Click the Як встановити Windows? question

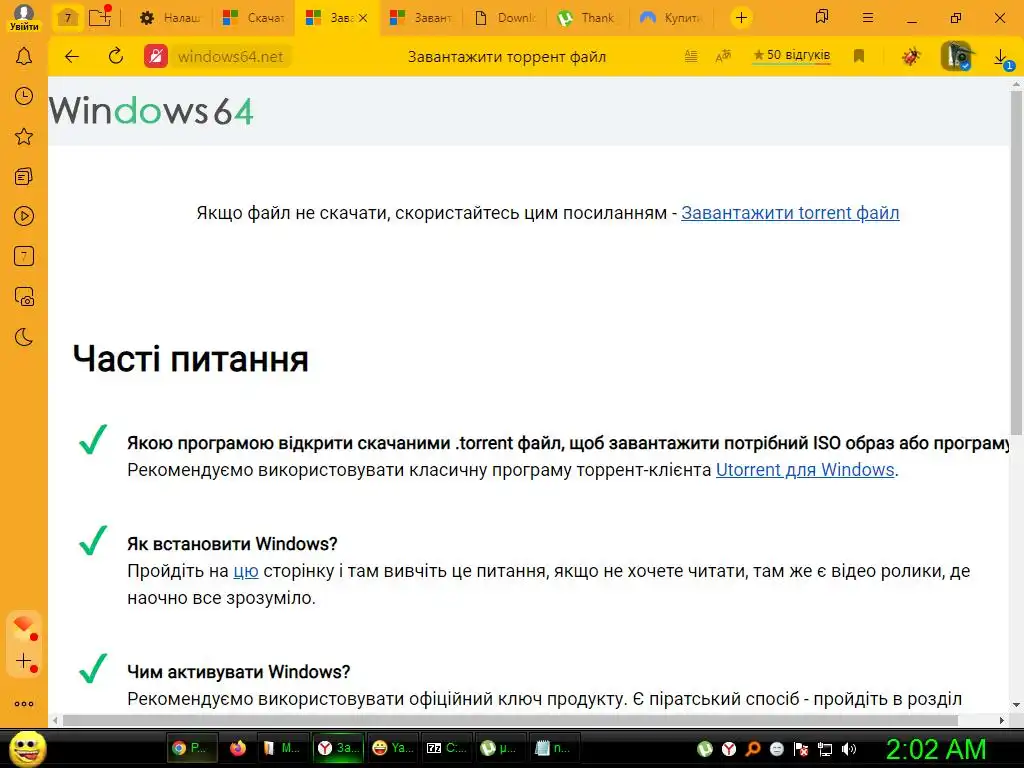(232, 544)
